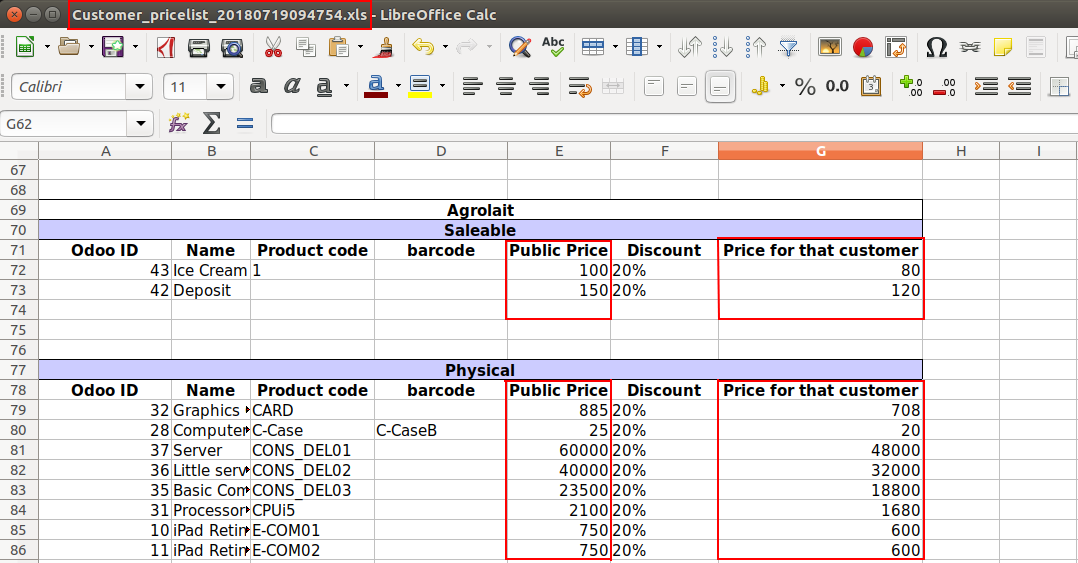
Task: Apply the dark red font color swatch
Action: (x=376, y=87)
